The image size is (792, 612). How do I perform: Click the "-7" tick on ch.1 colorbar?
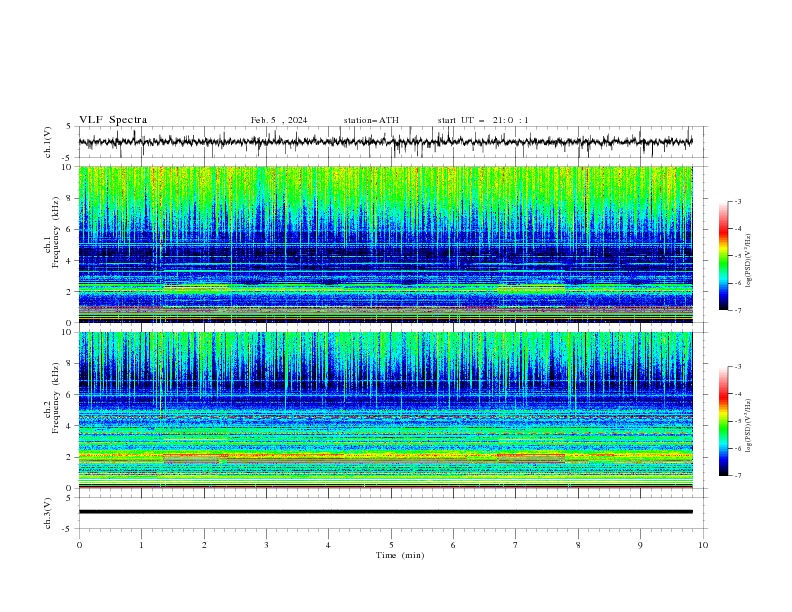pyautogui.click(x=737, y=310)
